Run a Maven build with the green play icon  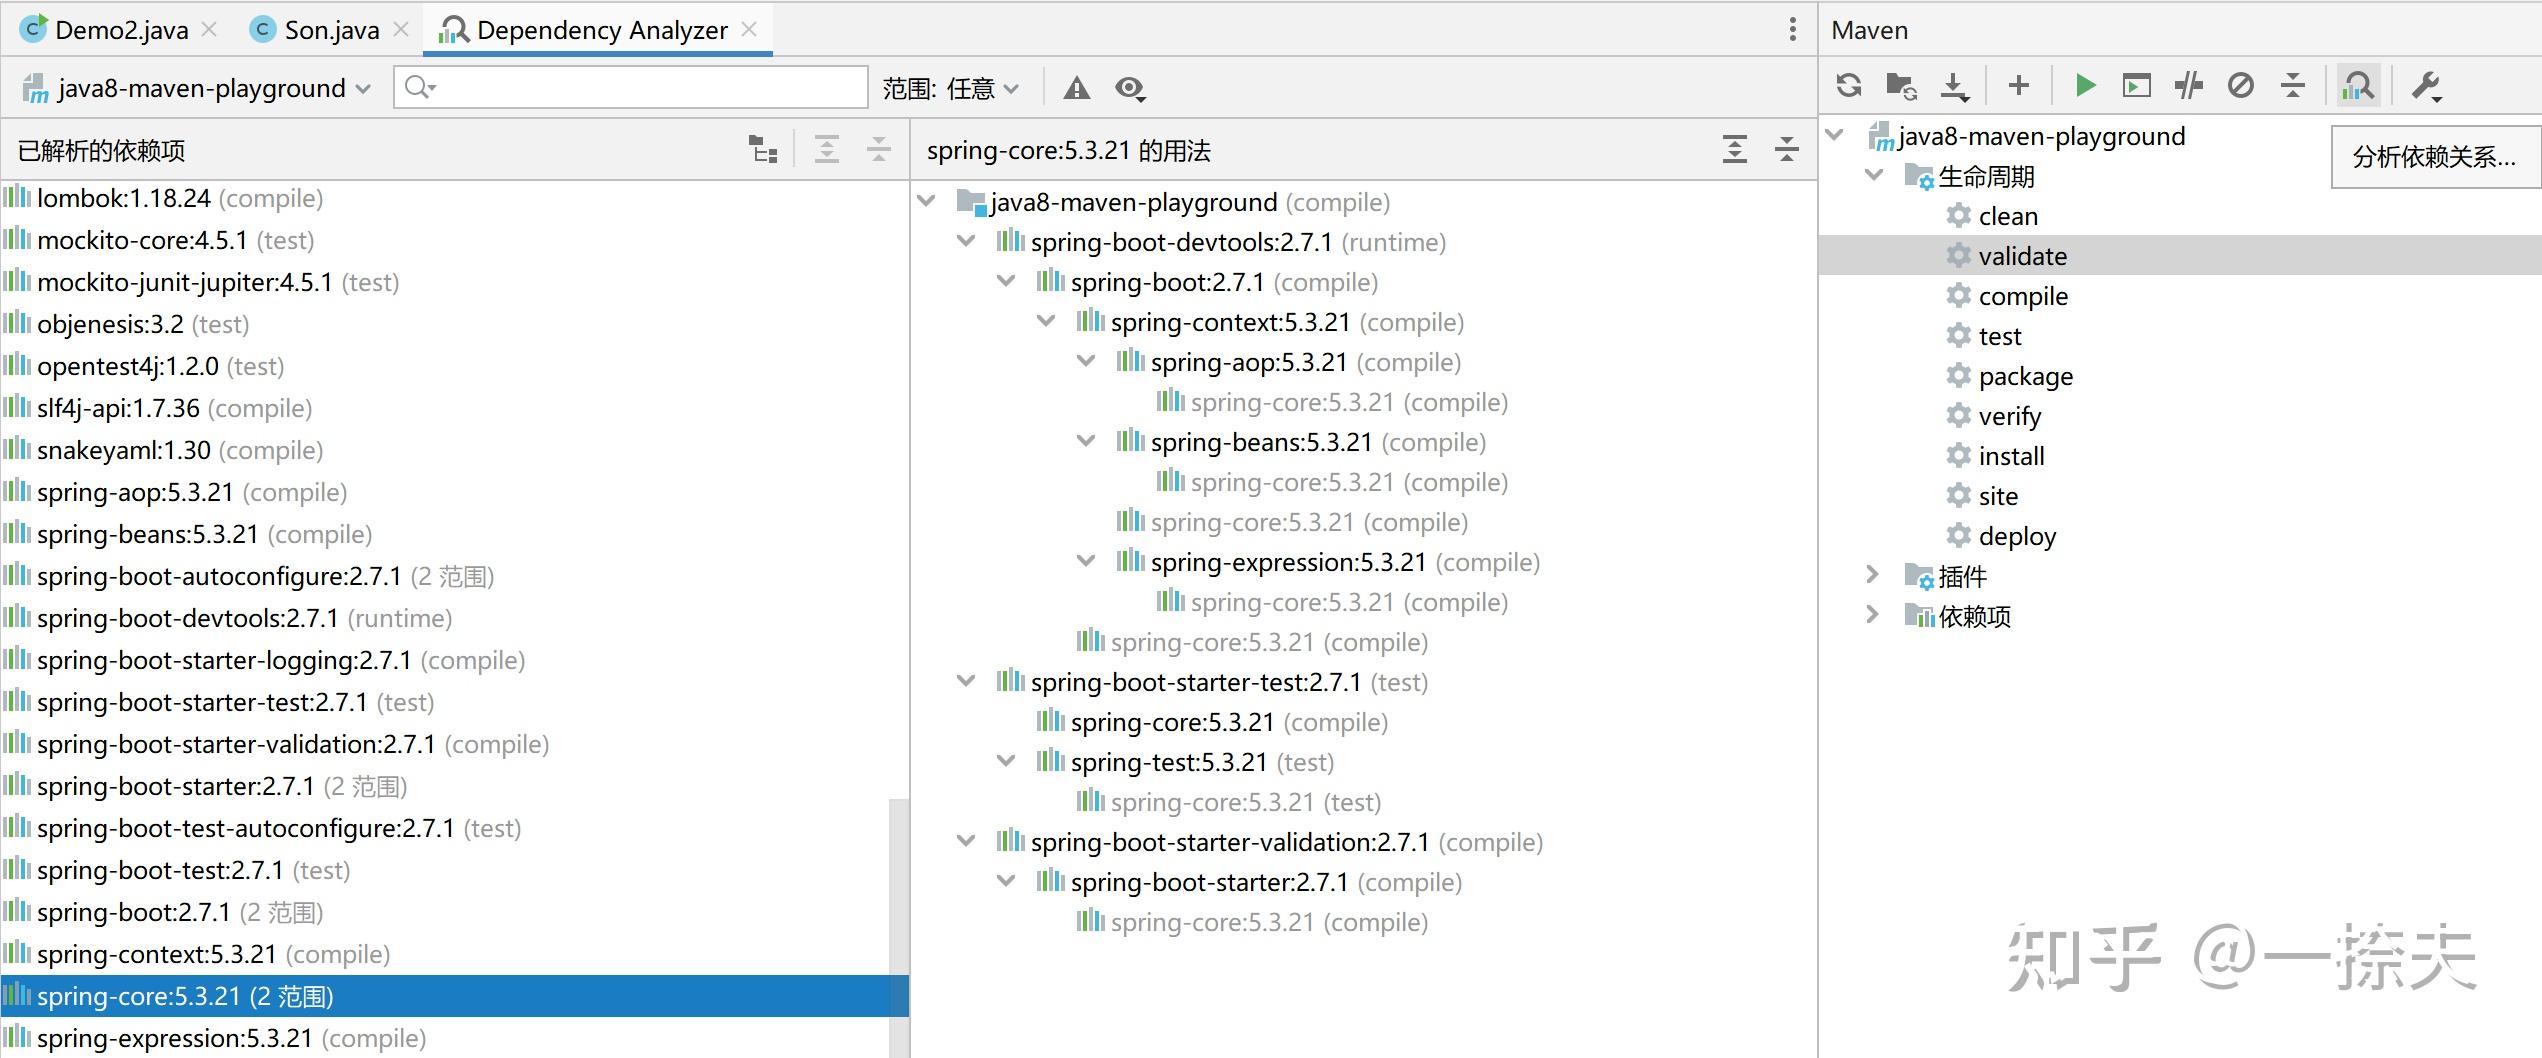pyautogui.click(x=2084, y=86)
